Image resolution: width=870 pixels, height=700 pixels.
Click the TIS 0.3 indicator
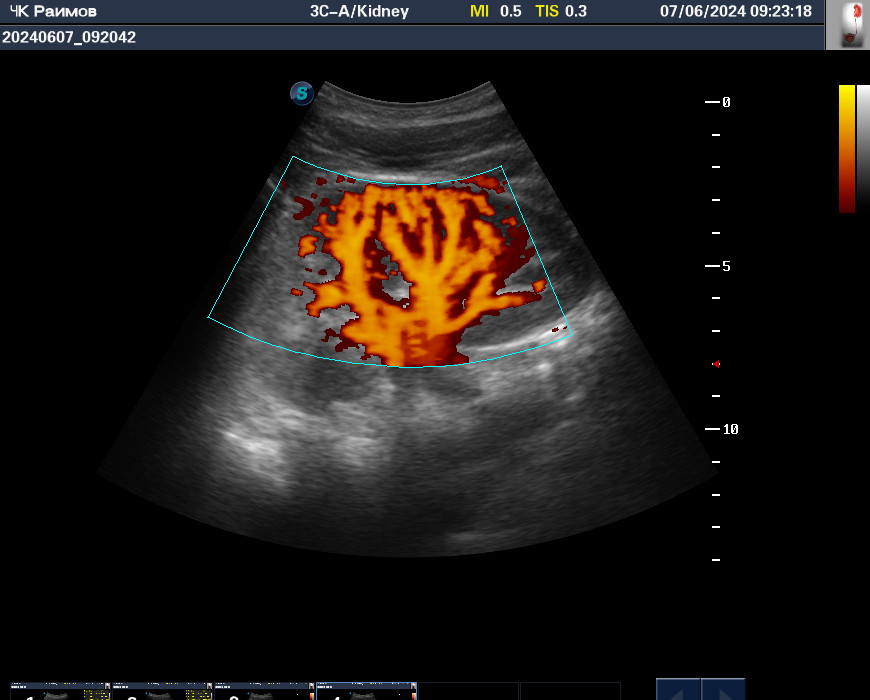561,11
